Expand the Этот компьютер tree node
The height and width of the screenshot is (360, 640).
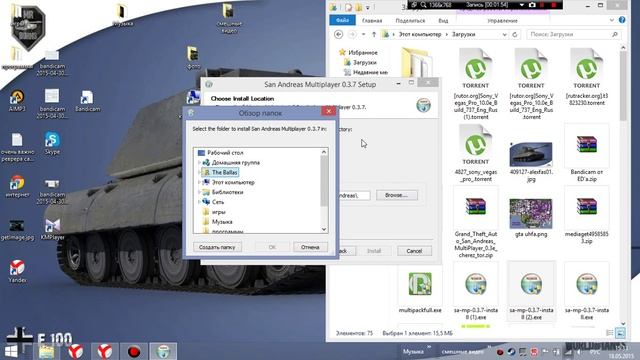click(199, 182)
